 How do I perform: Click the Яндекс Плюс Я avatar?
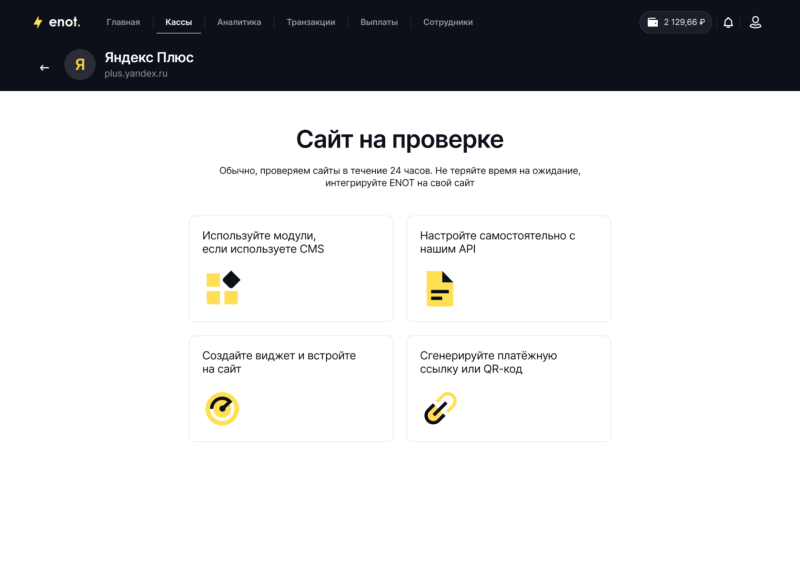[80, 64]
